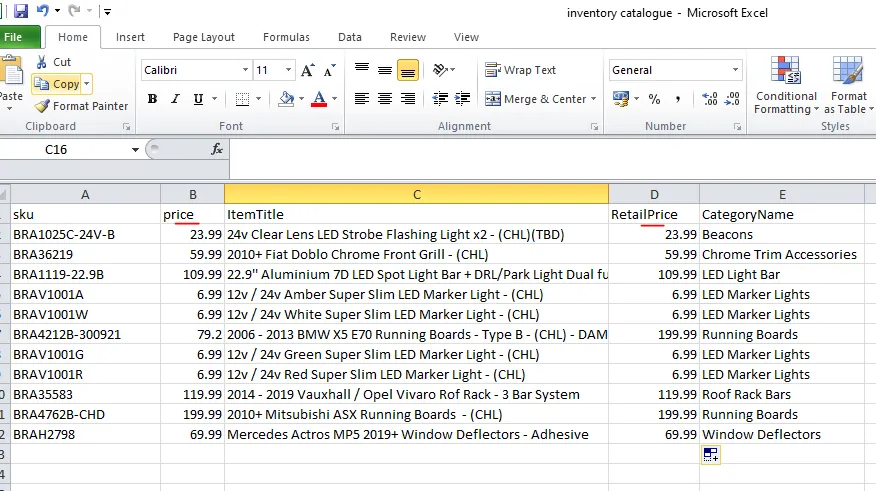Open Format as Table gallery
Screen dimensions: 876x491
pos(848,85)
